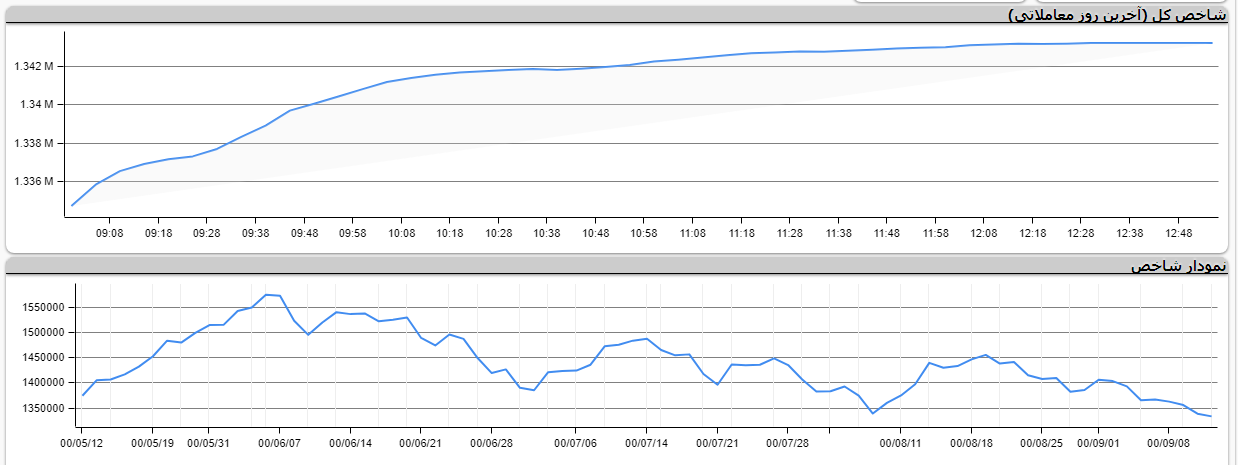1238x465 pixels.
Task: Click the 09:08 time label on intraday chart
Action: (110, 232)
